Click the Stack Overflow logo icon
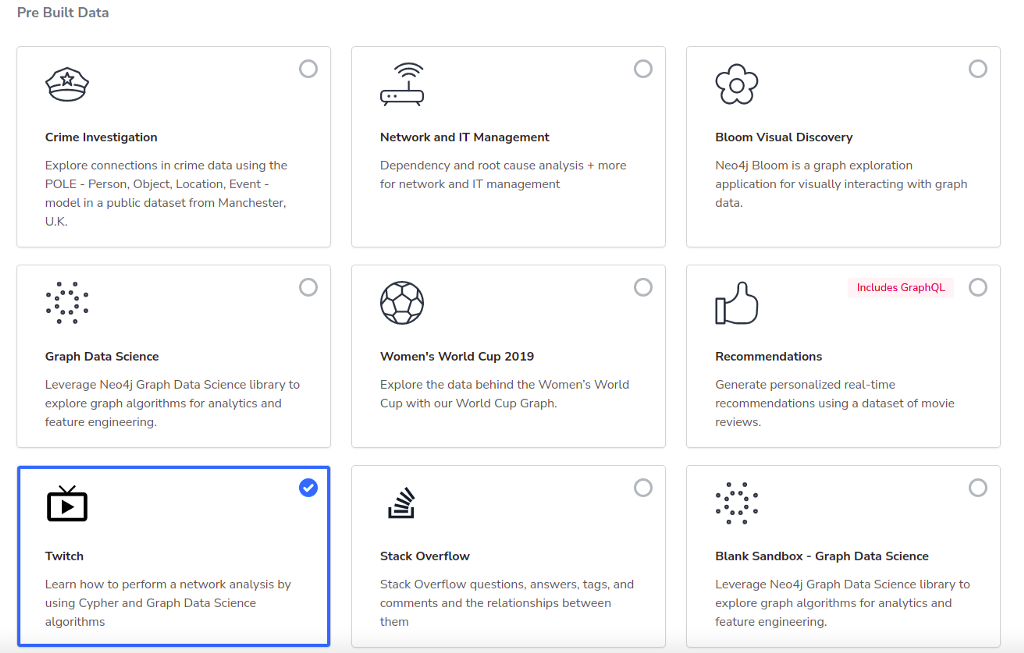Image resolution: width=1024 pixels, height=653 pixels. 402,503
